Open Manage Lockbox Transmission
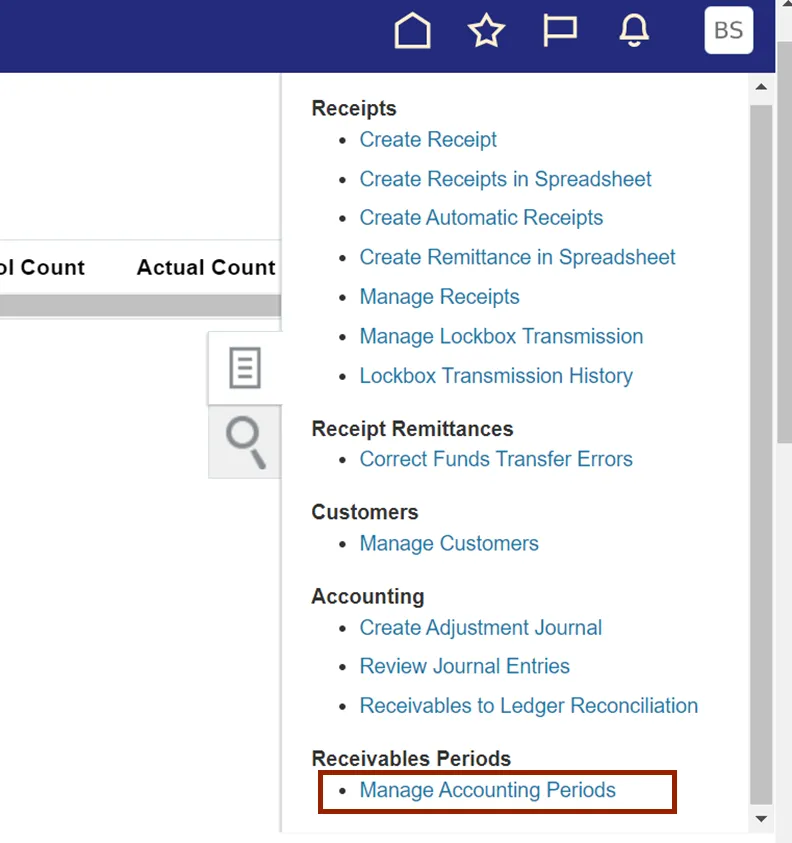 [x=501, y=337]
